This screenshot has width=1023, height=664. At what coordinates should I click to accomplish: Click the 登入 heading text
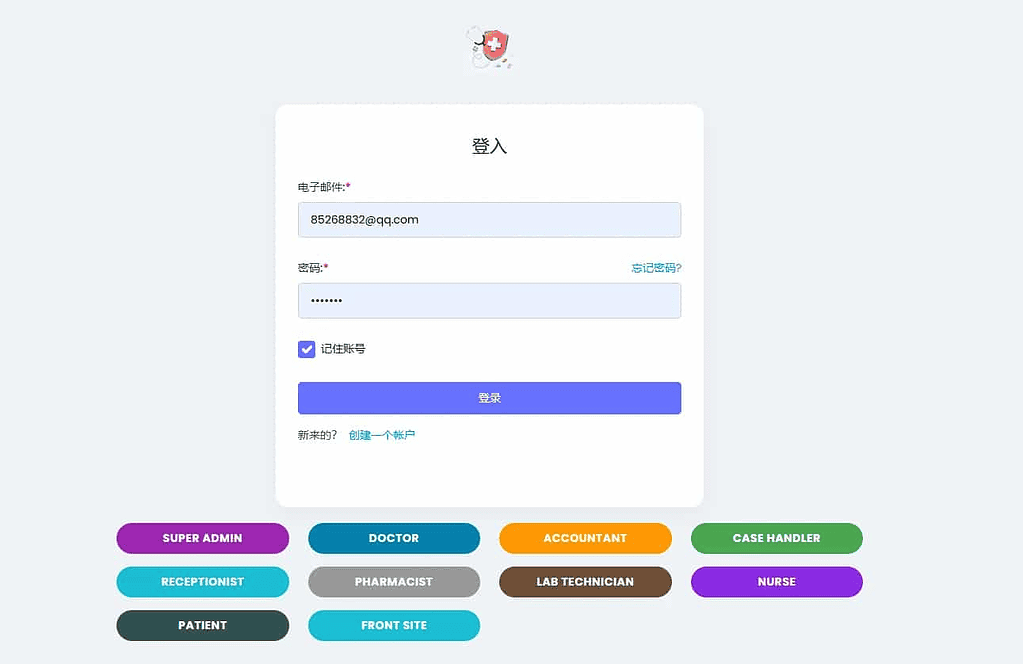pos(489,146)
